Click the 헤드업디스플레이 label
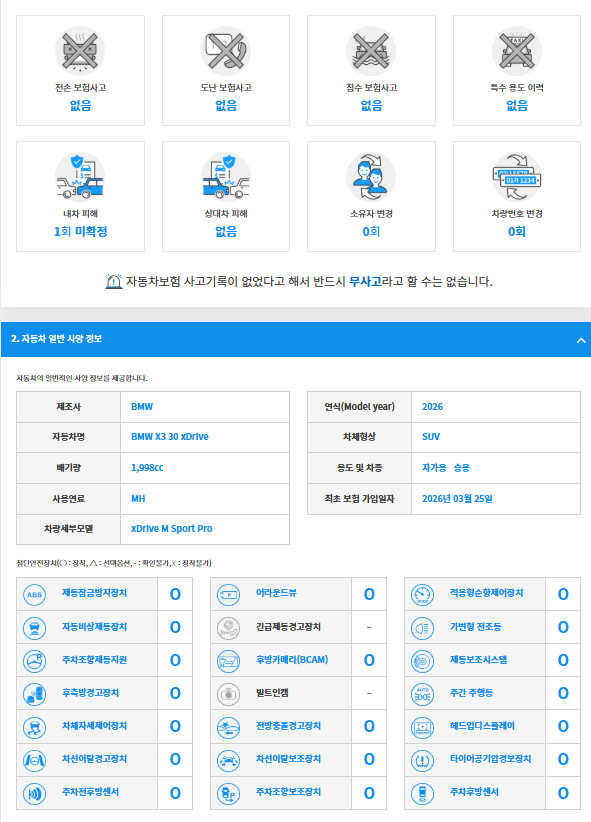Viewport: 591px width, 822px height. coord(482,726)
